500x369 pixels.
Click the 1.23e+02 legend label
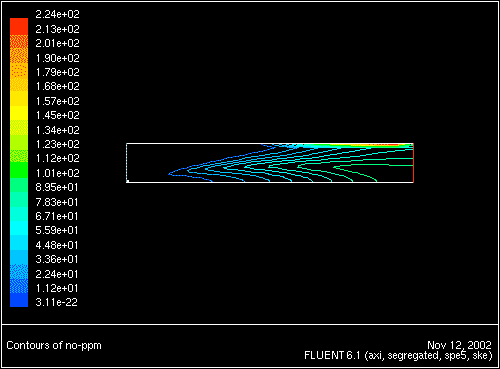[57, 144]
